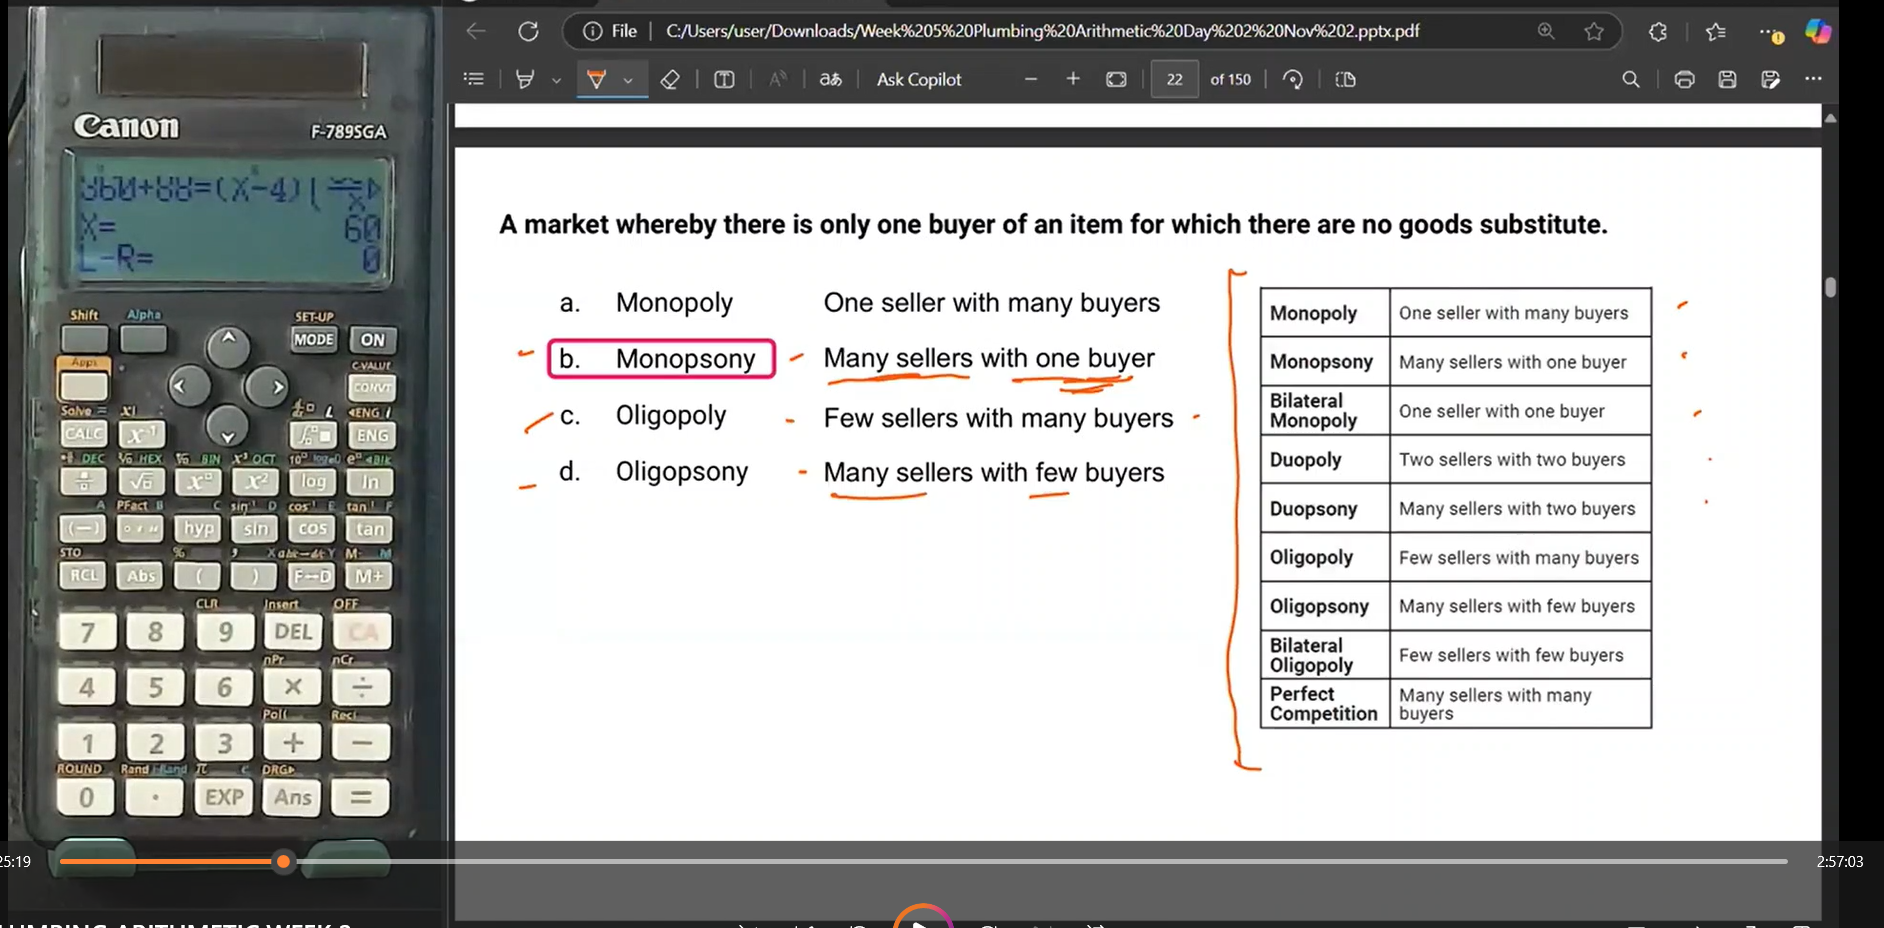Click the total duration 2:57:03 label
The height and width of the screenshot is (928, 1884).
[x=1840, y=861]
